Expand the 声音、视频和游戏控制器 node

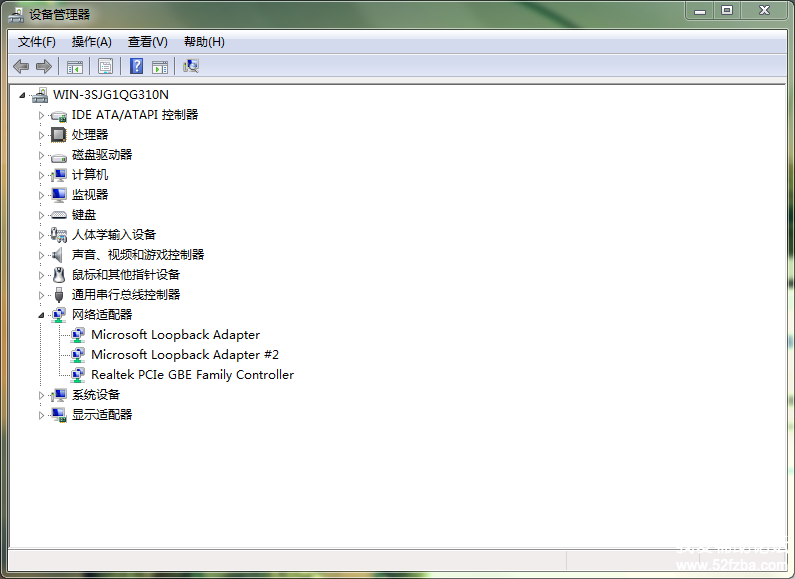point(42,255)
